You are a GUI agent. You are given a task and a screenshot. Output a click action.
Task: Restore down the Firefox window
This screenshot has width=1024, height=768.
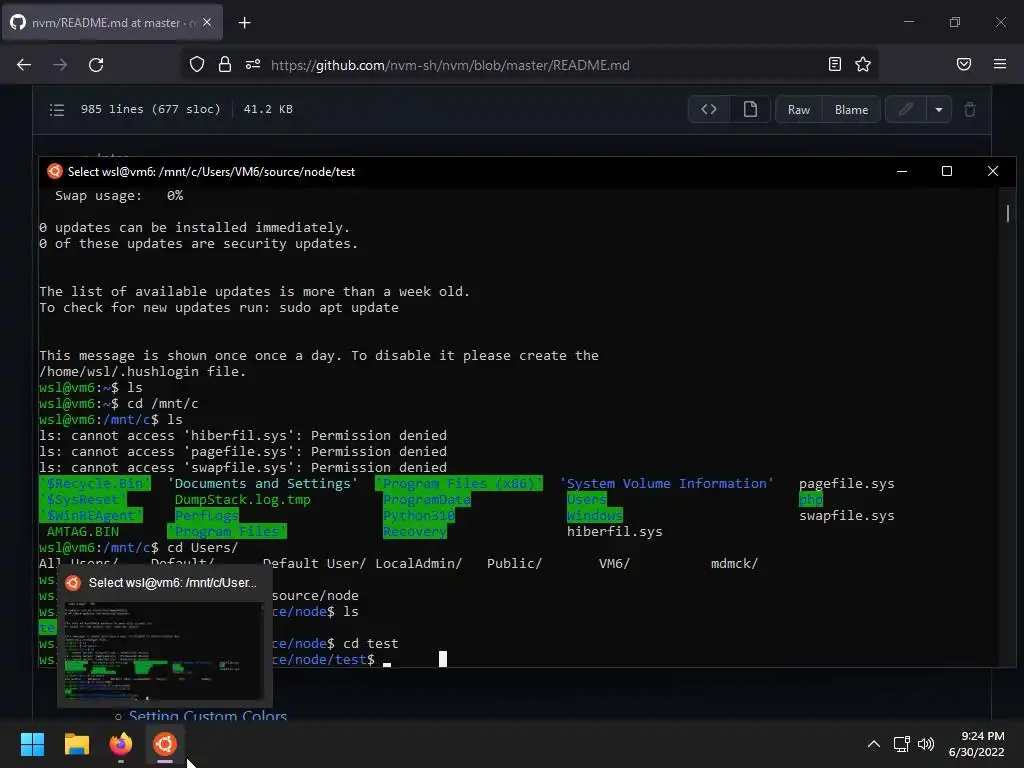[955, 22]
